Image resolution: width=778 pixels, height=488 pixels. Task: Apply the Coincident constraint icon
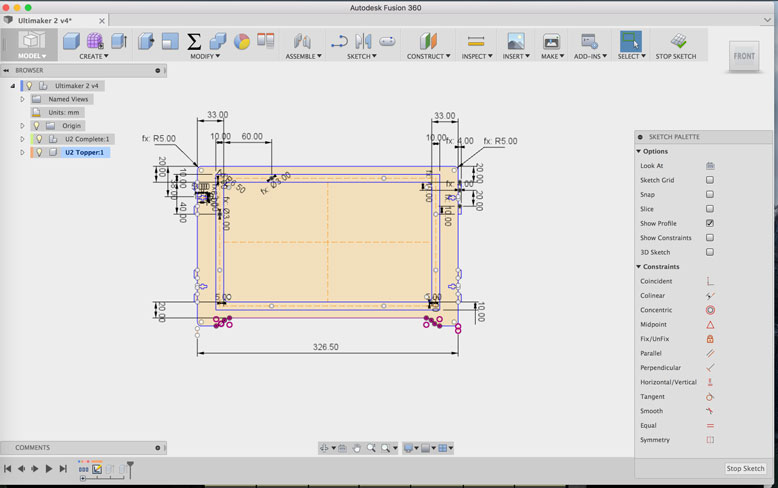point(710,281)
